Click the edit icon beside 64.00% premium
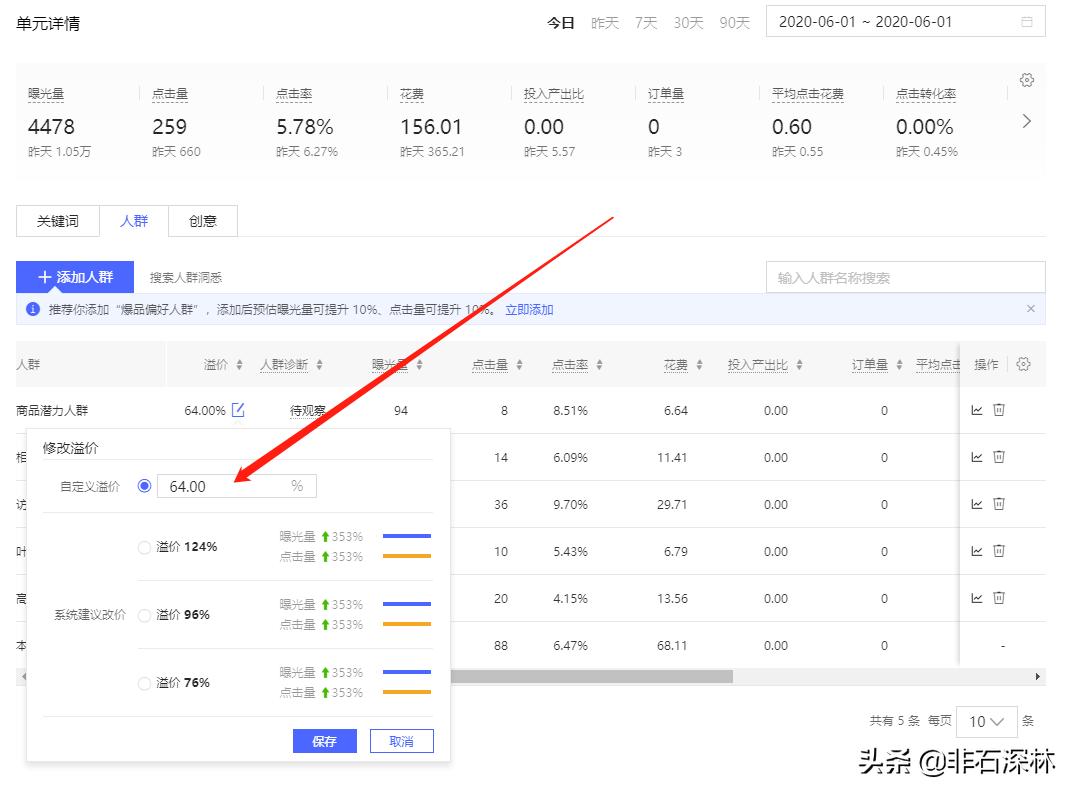The image size is (1078, 798). click(238, 410)
